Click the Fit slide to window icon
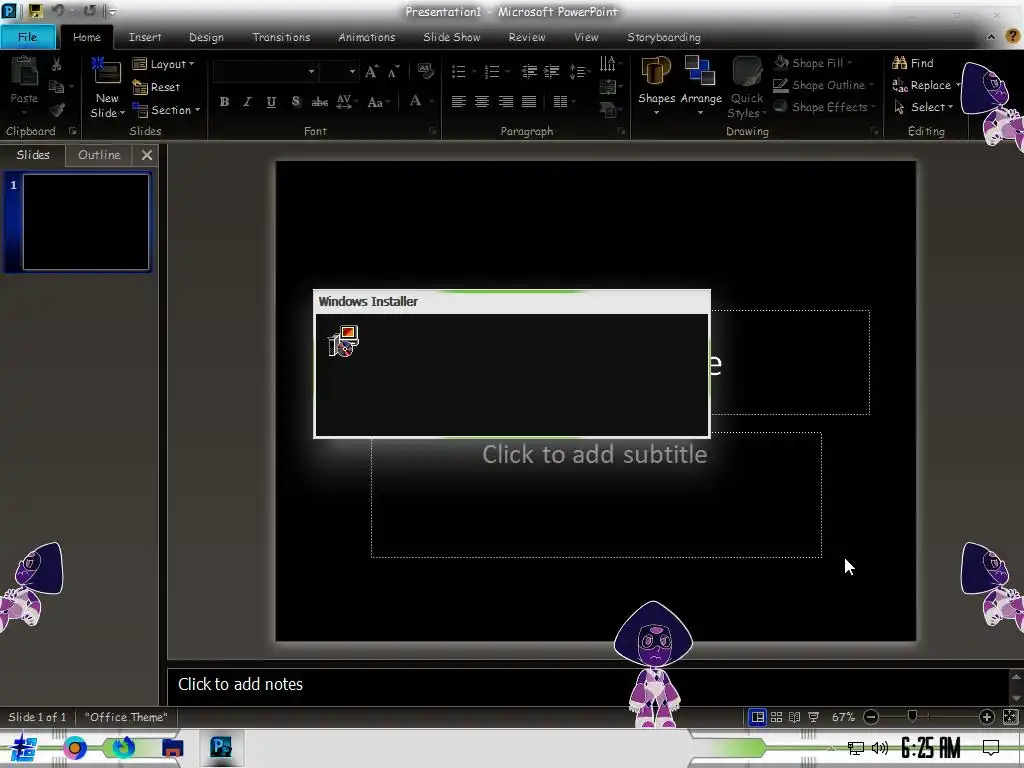This screenshot has width=1024, height=768. pyautogui.click(x=1010, y=717)
